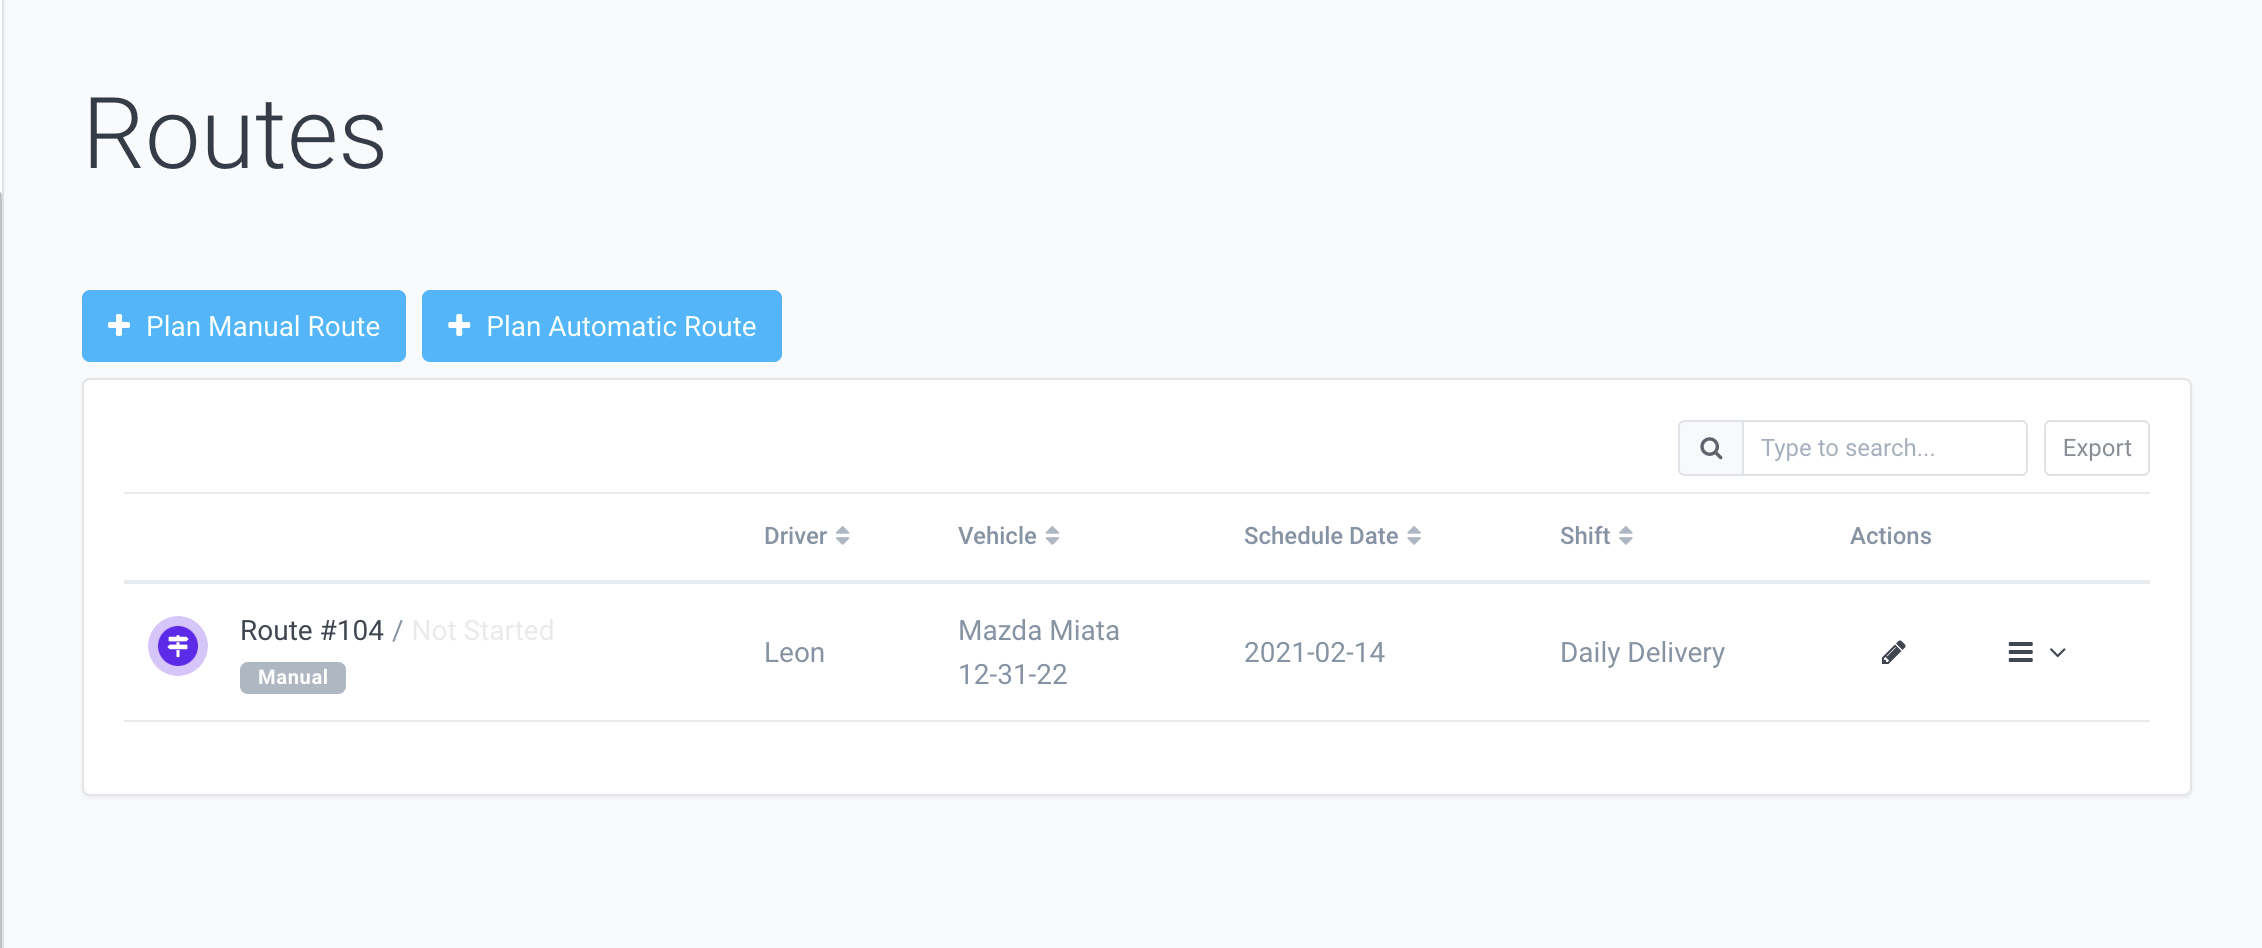Open the actions menu for Route #104
This screenshot has width=2262, height=948.
[x=2036, y=653]
